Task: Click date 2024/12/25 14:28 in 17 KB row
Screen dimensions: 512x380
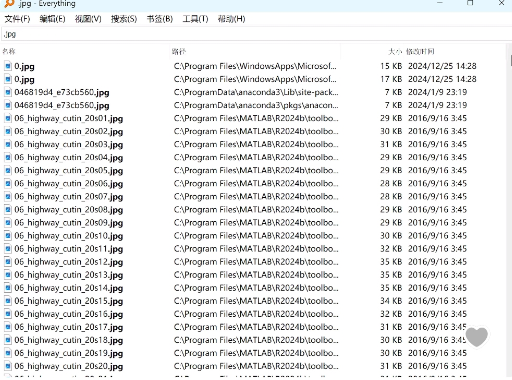Action: [442, 79]
